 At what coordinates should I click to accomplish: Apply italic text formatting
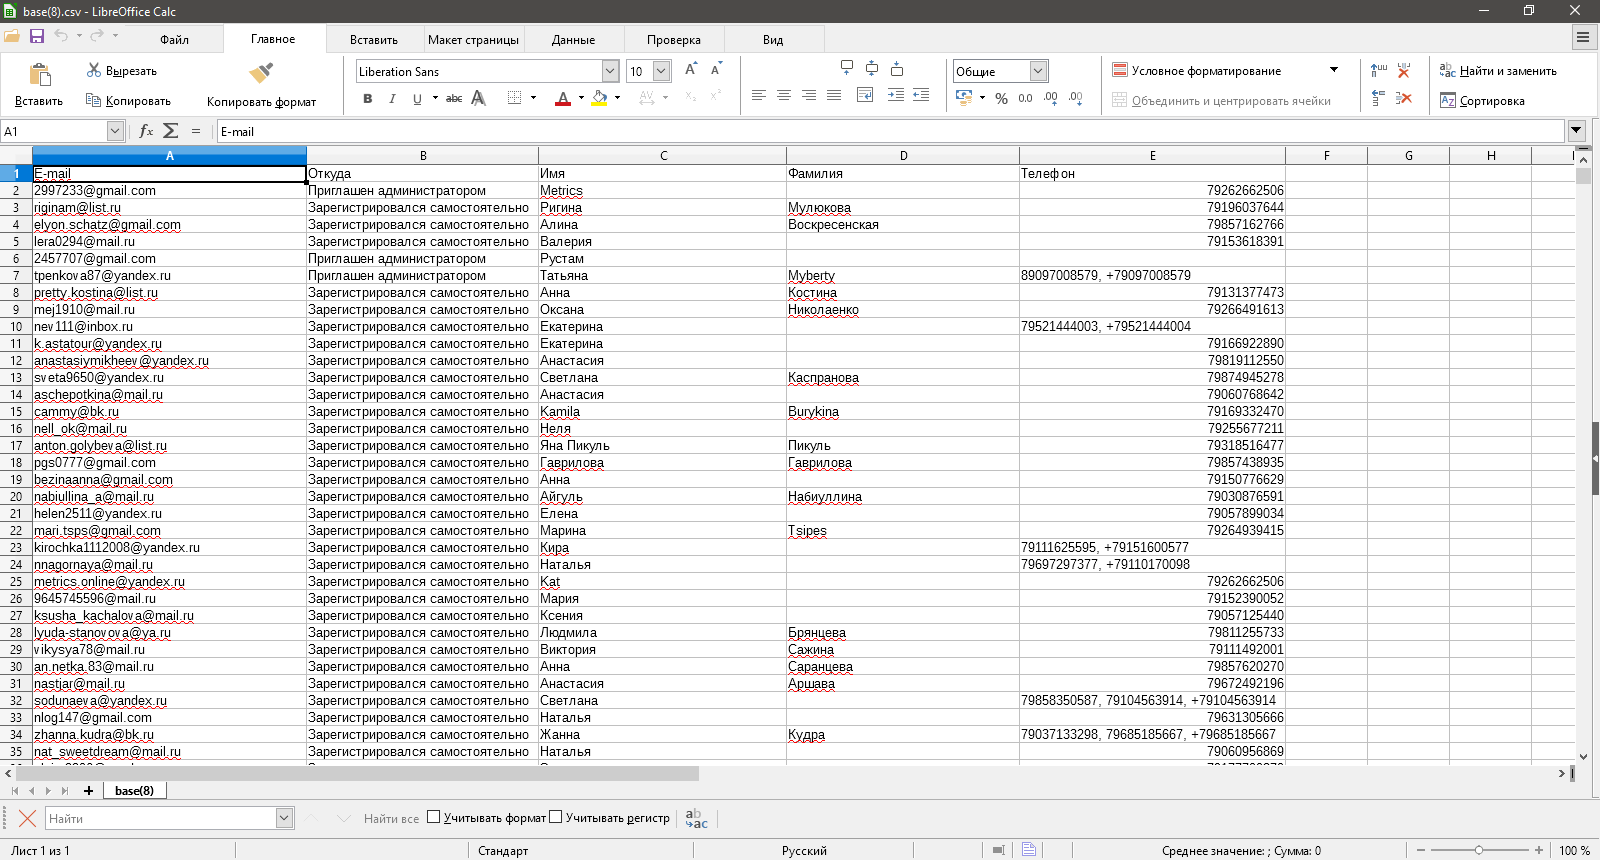392,98
